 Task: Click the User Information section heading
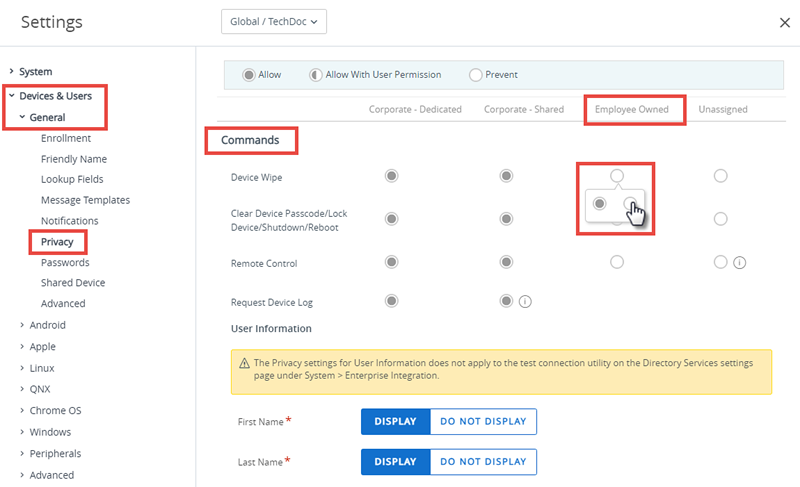pyautogui.click(x=271, y=328)
